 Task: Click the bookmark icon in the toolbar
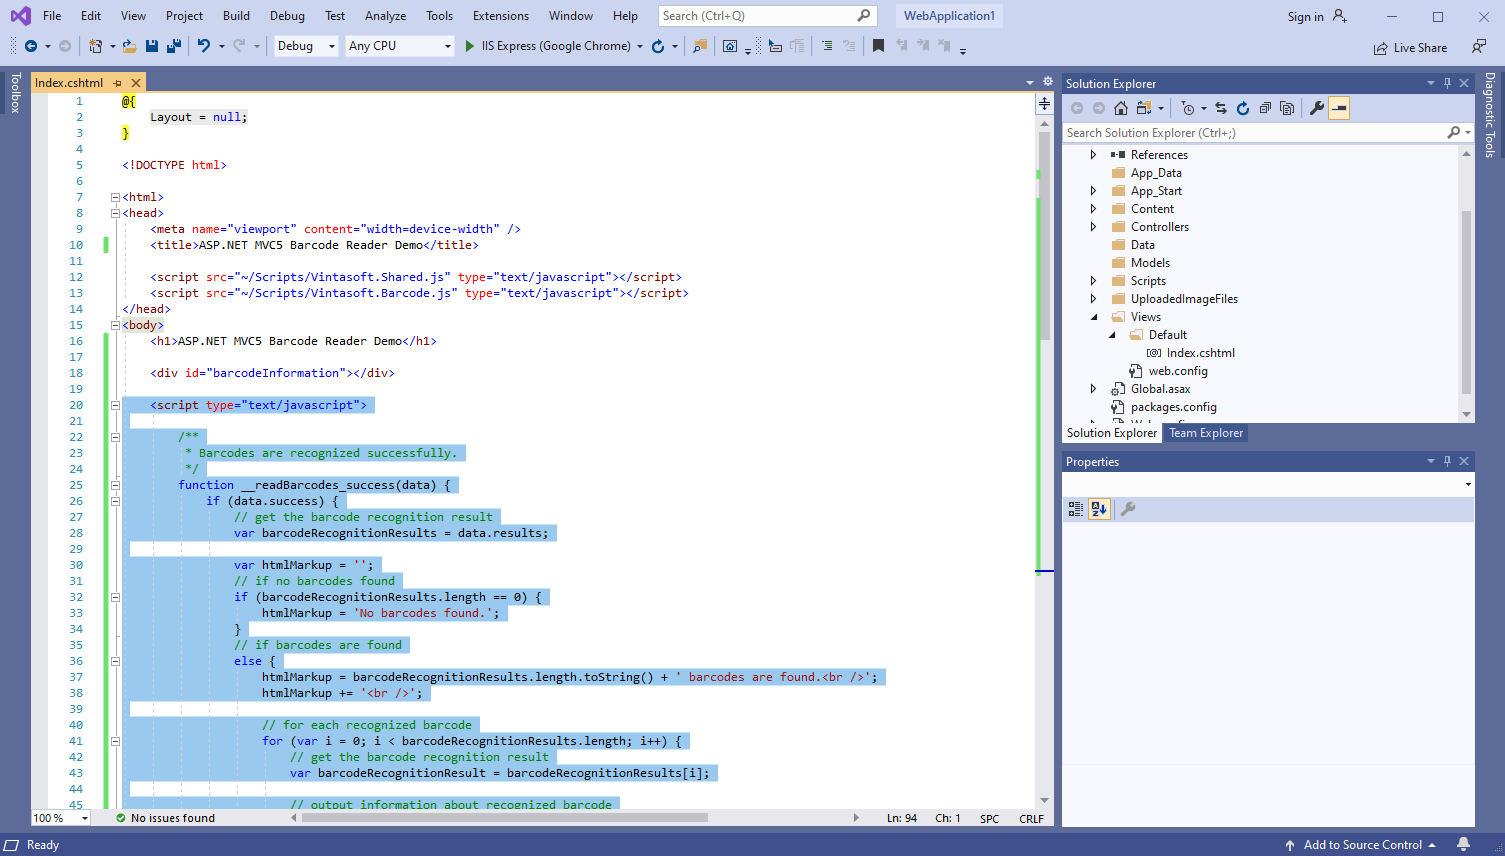(878, 46)
